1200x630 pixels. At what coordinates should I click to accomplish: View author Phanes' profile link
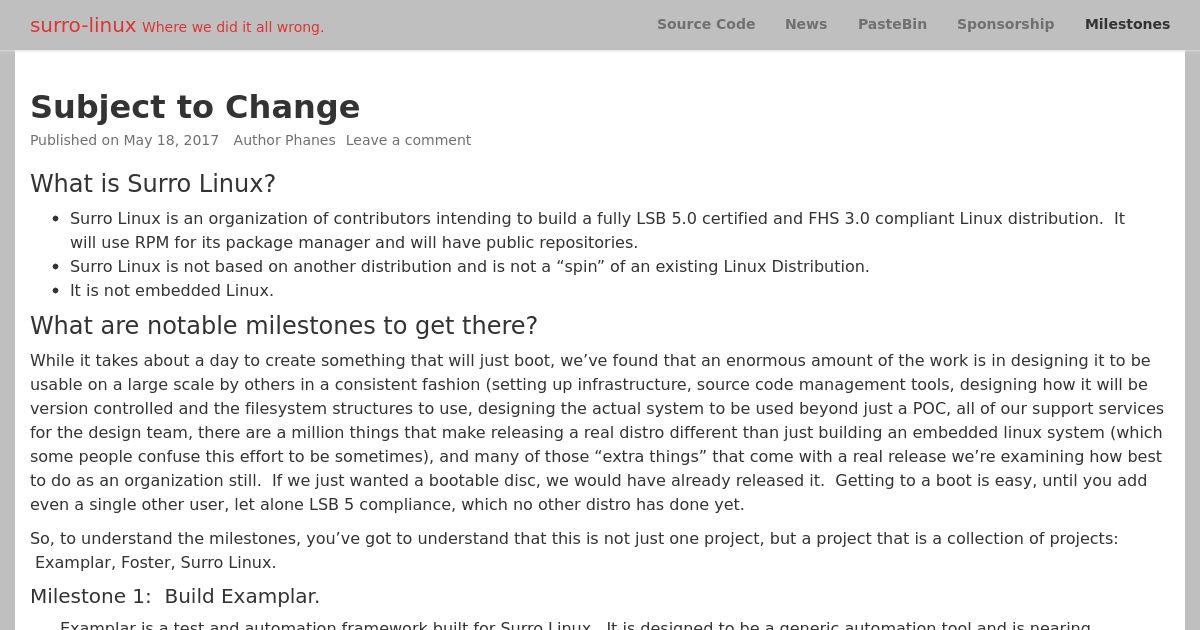pyautogui.click(x=310, y=140)
